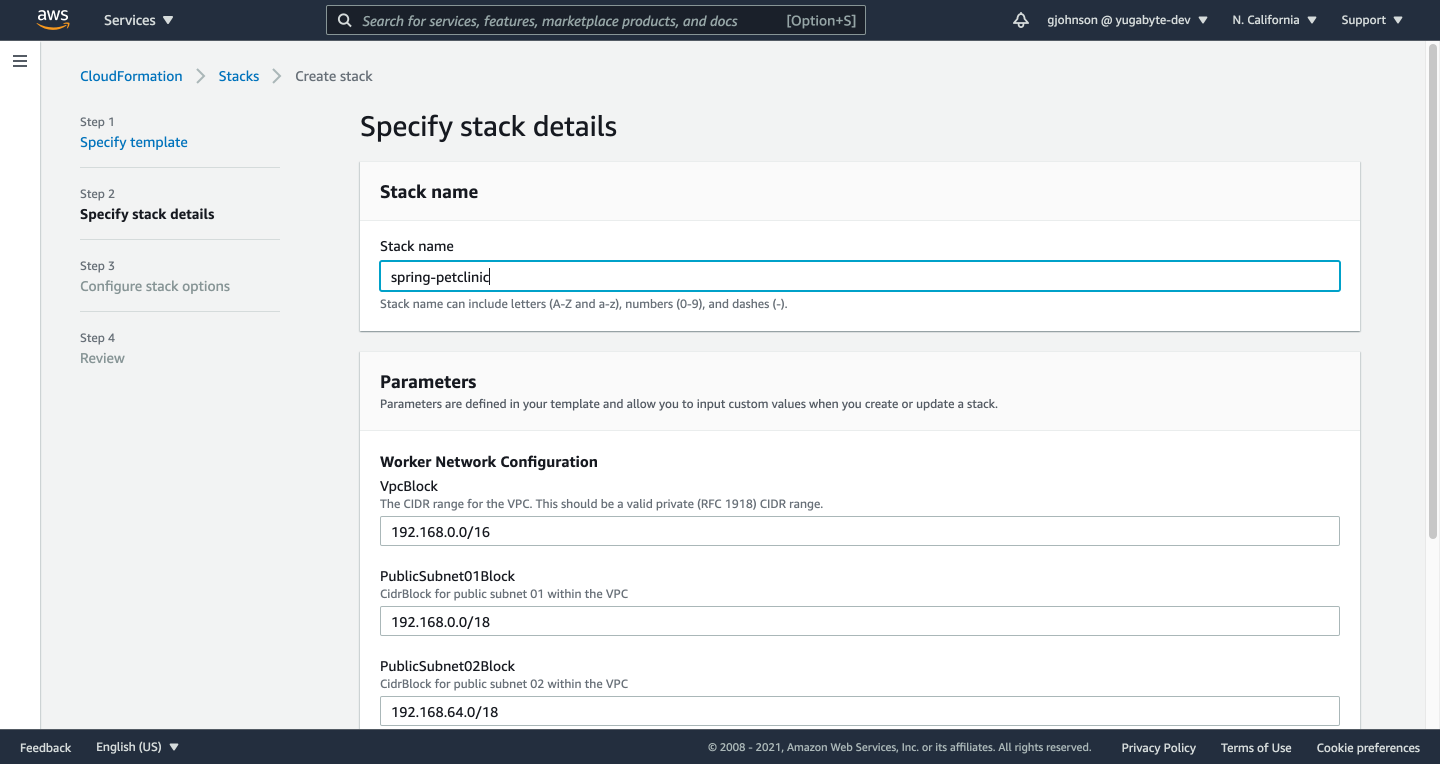
Task: Open the notifications bell
Action: [x=1020, y=19]
